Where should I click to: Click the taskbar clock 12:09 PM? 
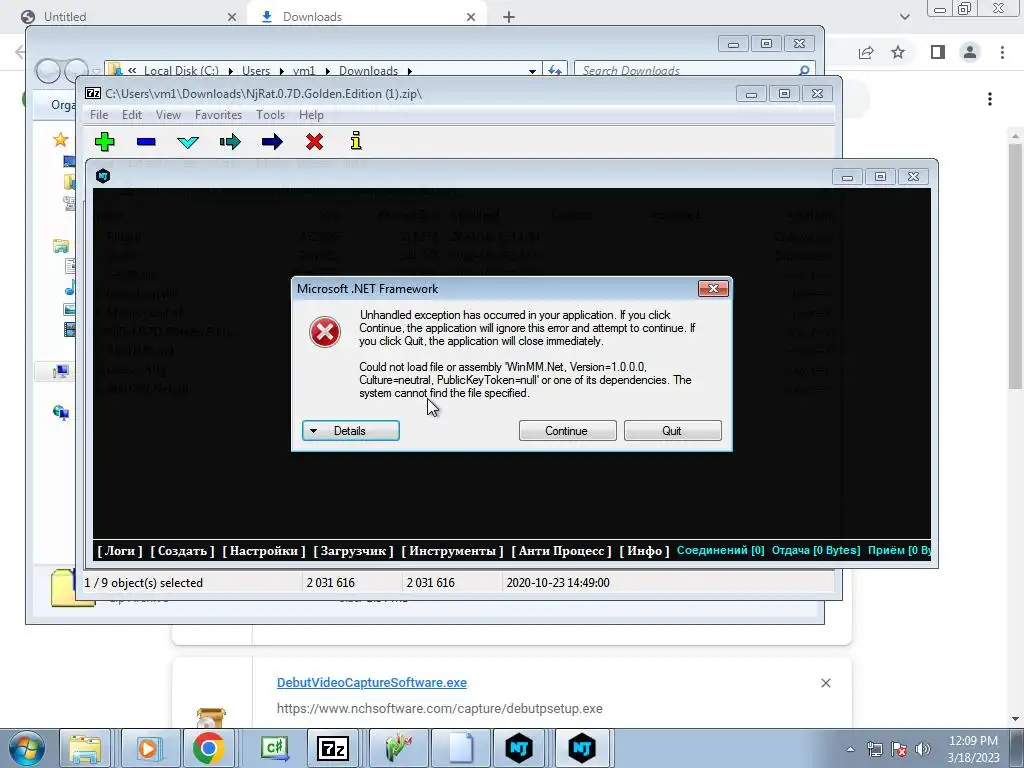tap(973, 741)
